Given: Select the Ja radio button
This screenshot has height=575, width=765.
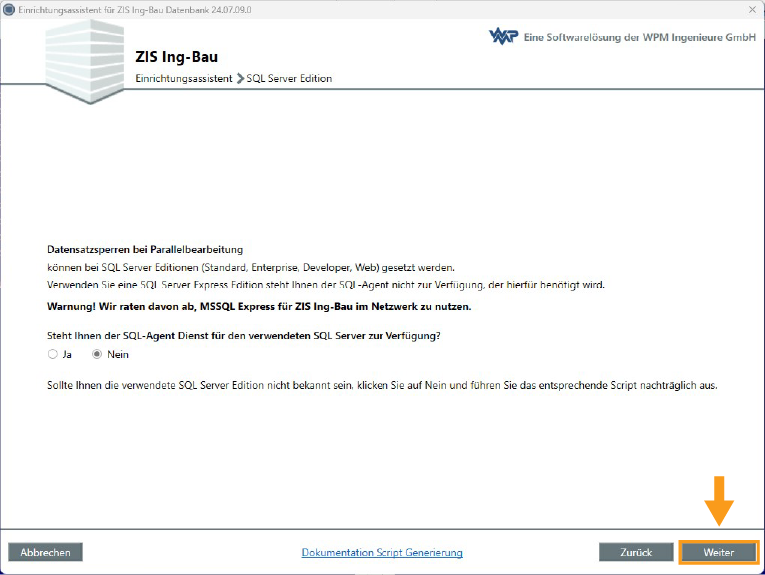Looking at the screenshot, I should [53, 354].
